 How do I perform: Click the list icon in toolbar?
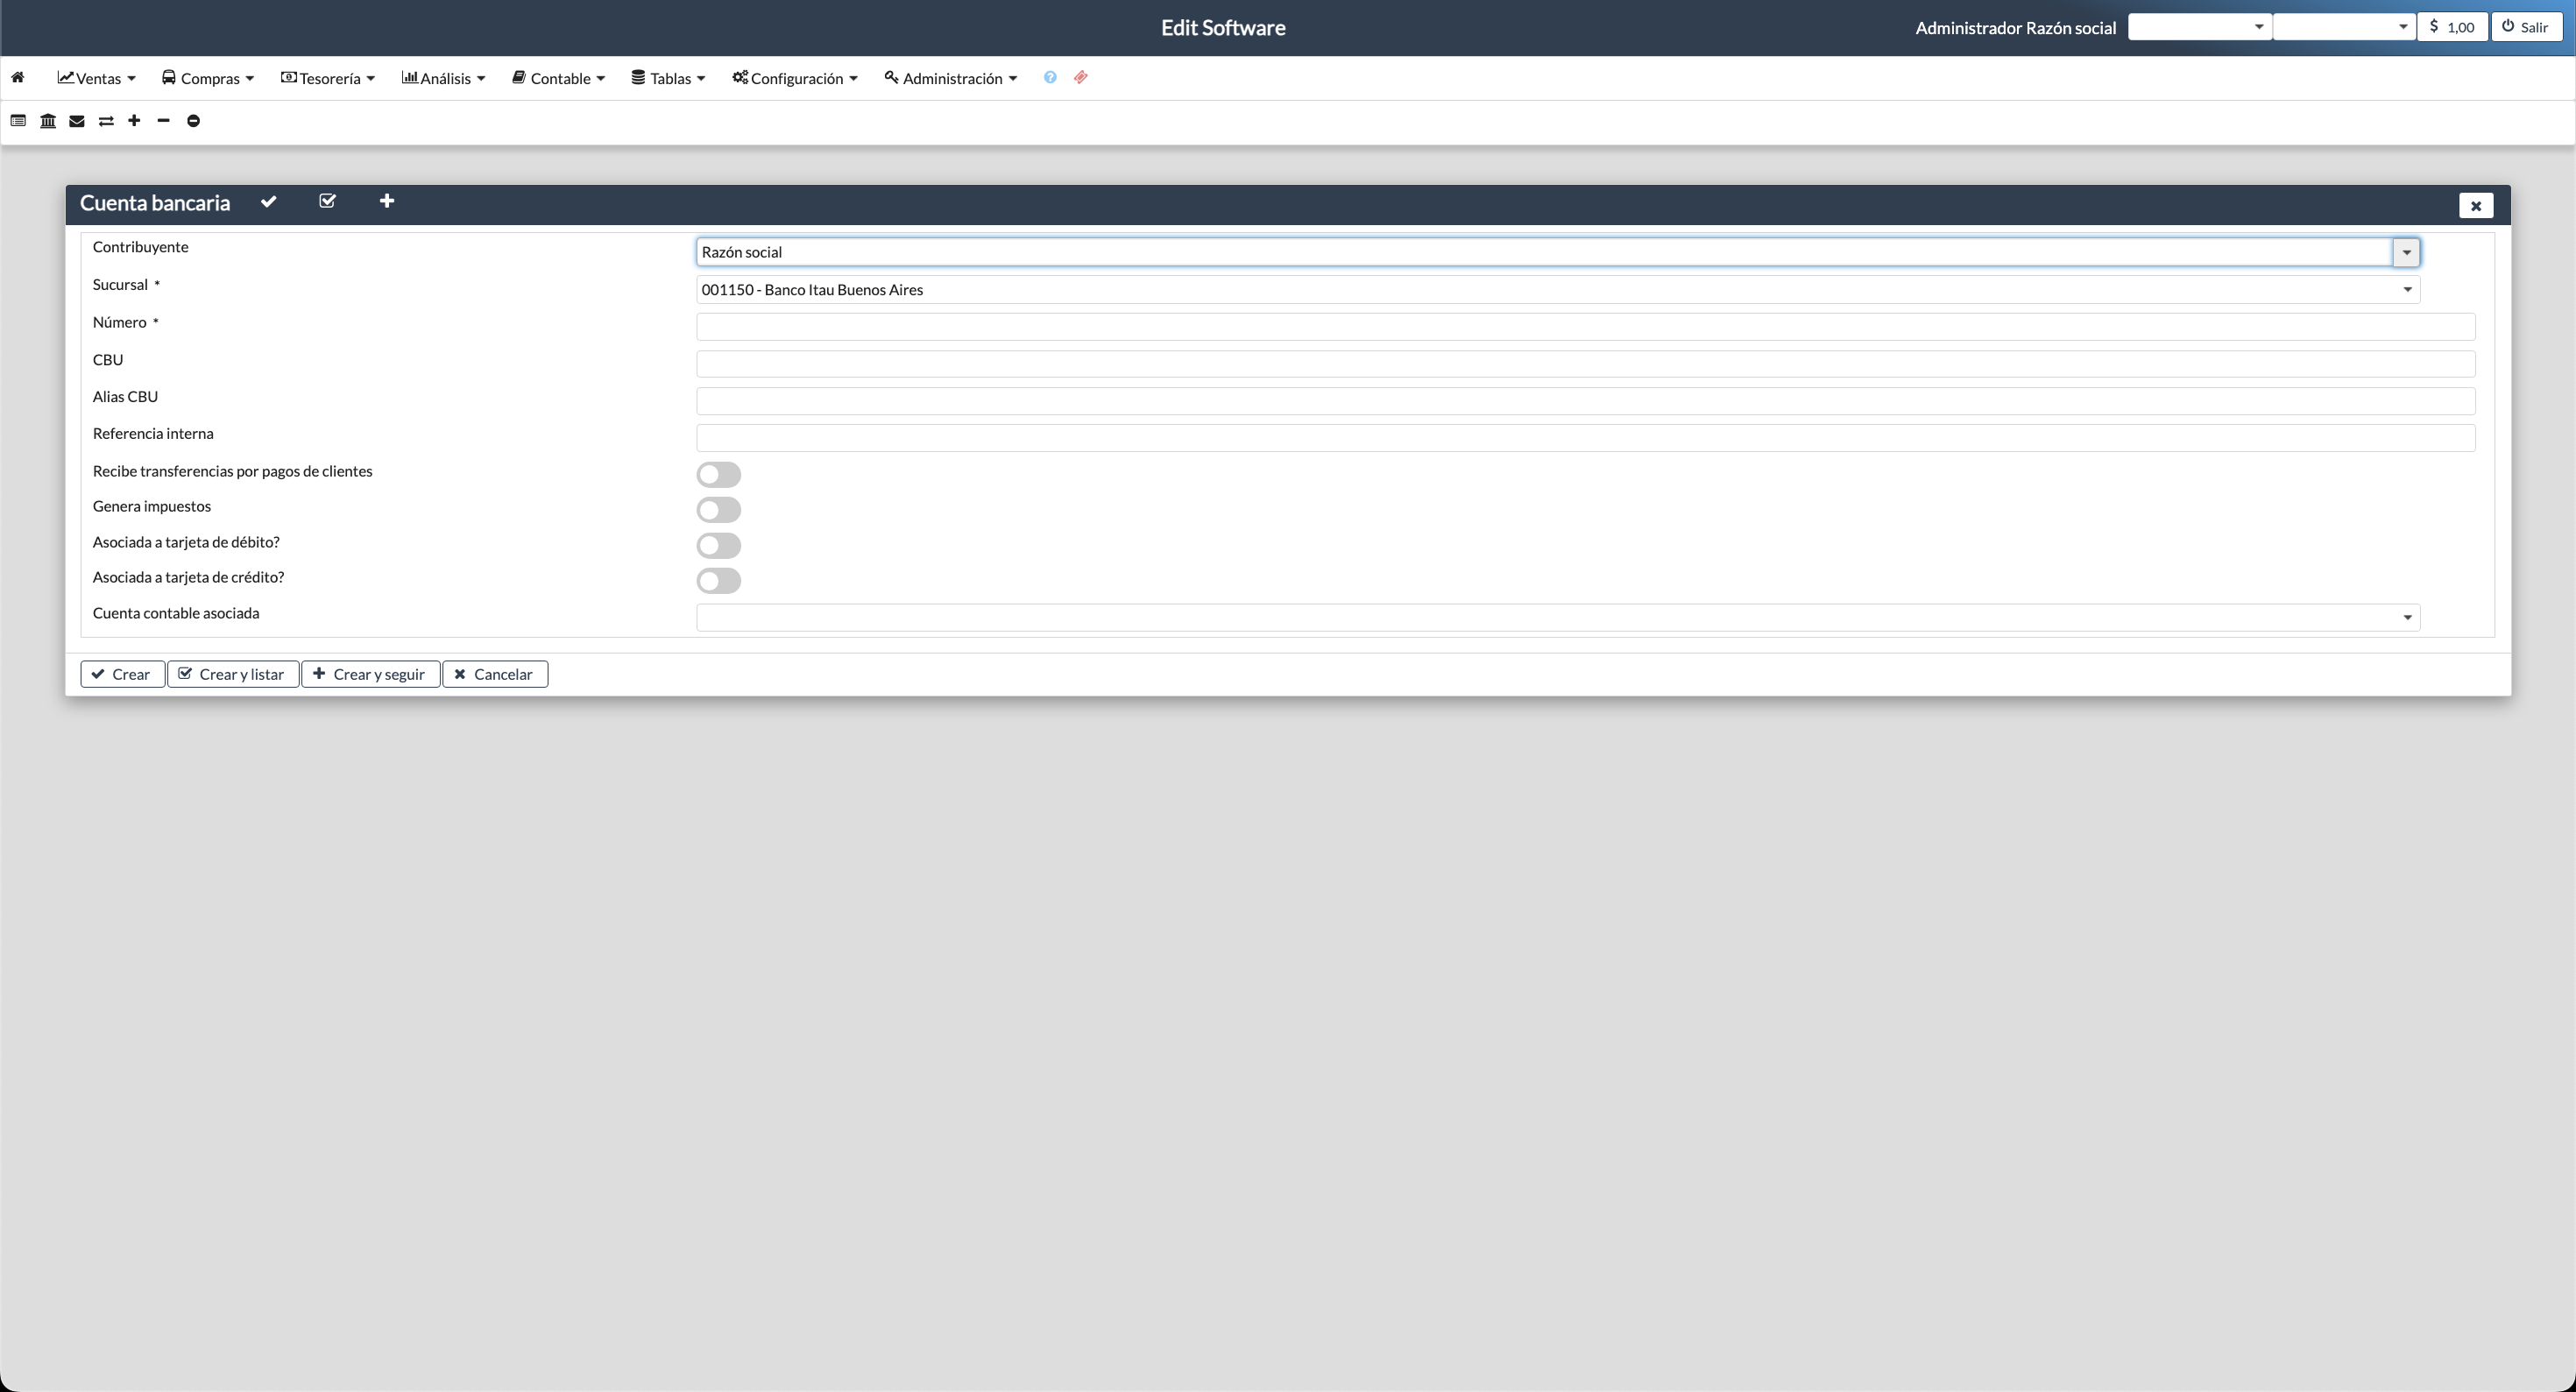(x=18, y=121)
